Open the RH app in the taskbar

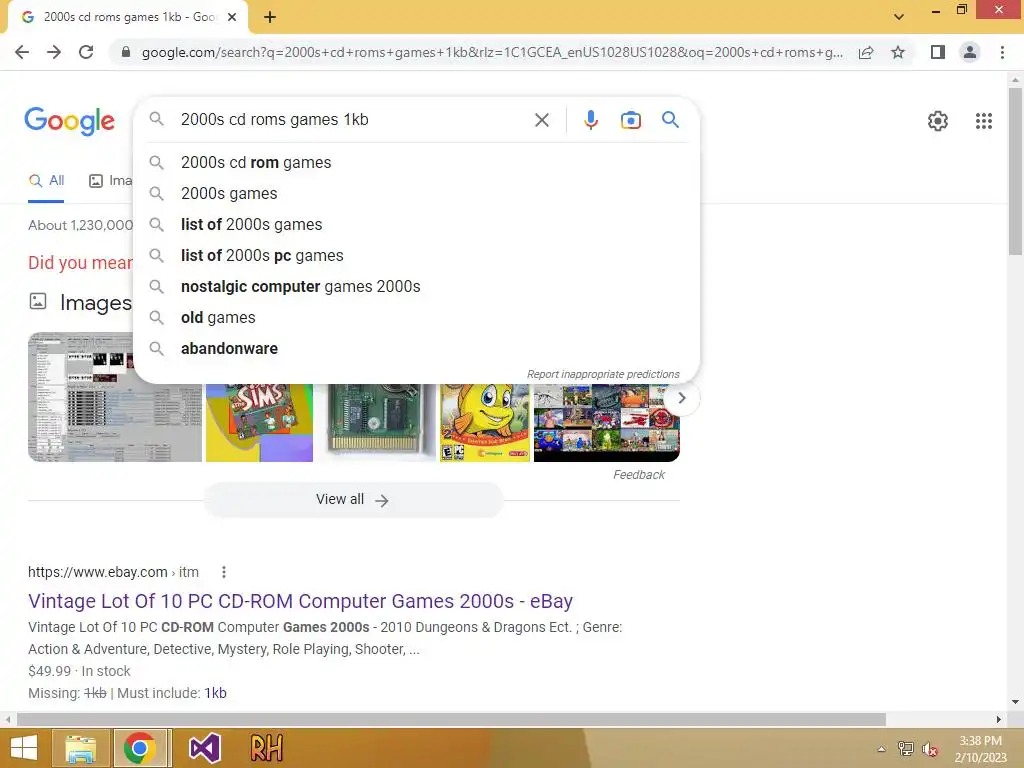tap(266, 748)
